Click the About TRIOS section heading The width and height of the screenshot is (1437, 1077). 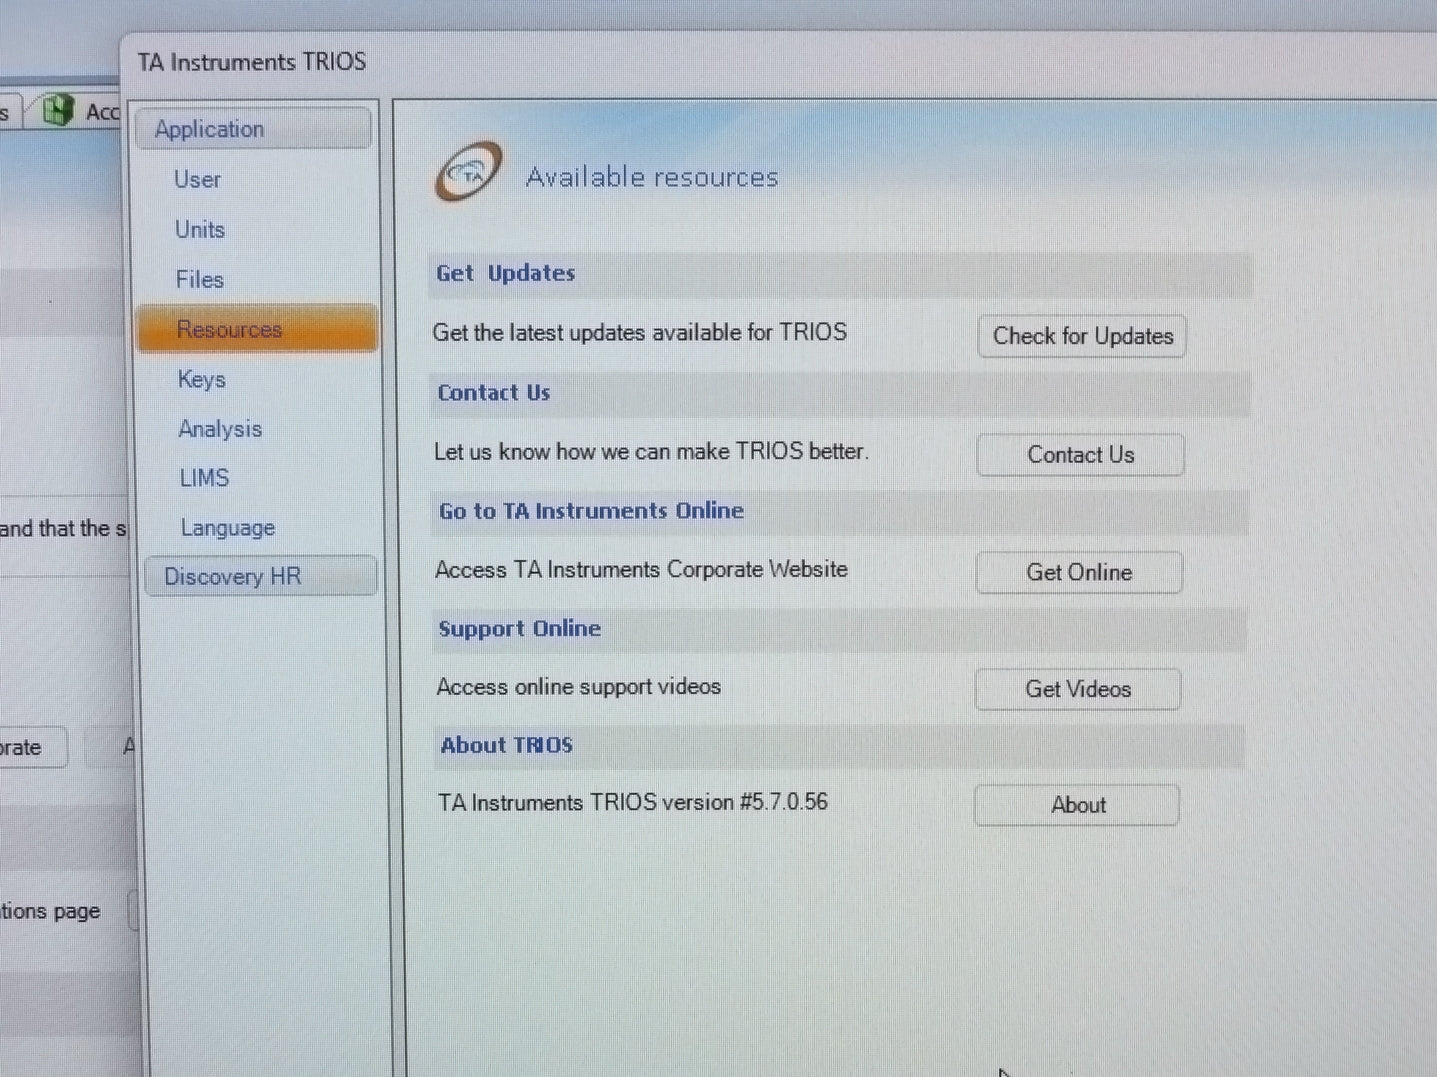click(x=507, y=745)
